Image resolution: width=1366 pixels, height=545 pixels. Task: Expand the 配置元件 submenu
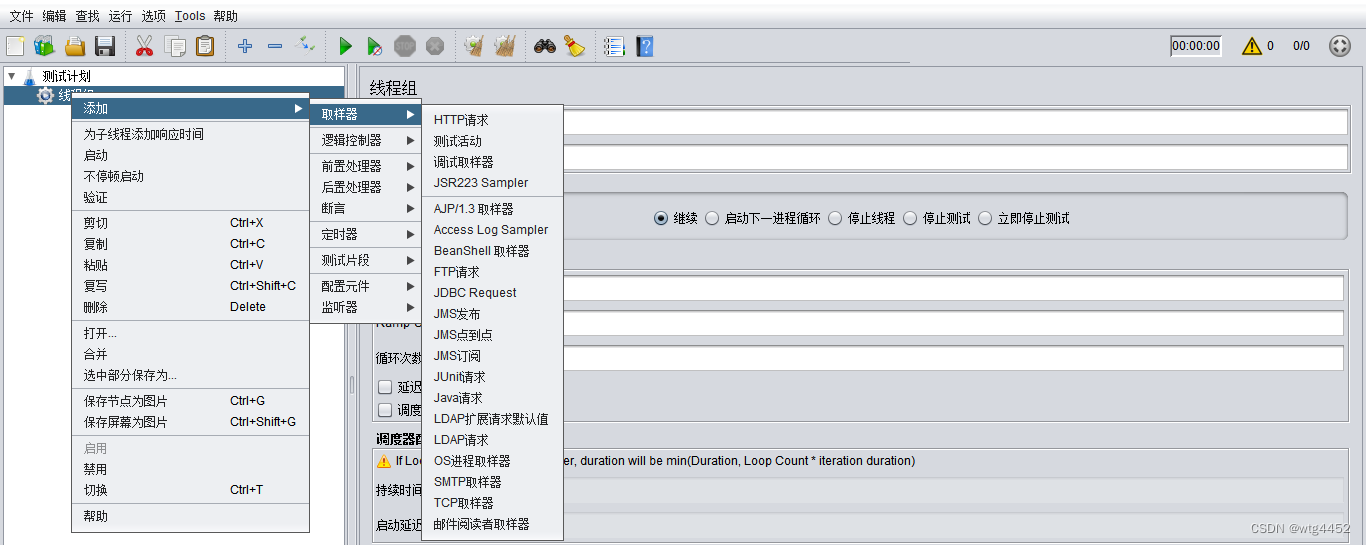[366, 286]
